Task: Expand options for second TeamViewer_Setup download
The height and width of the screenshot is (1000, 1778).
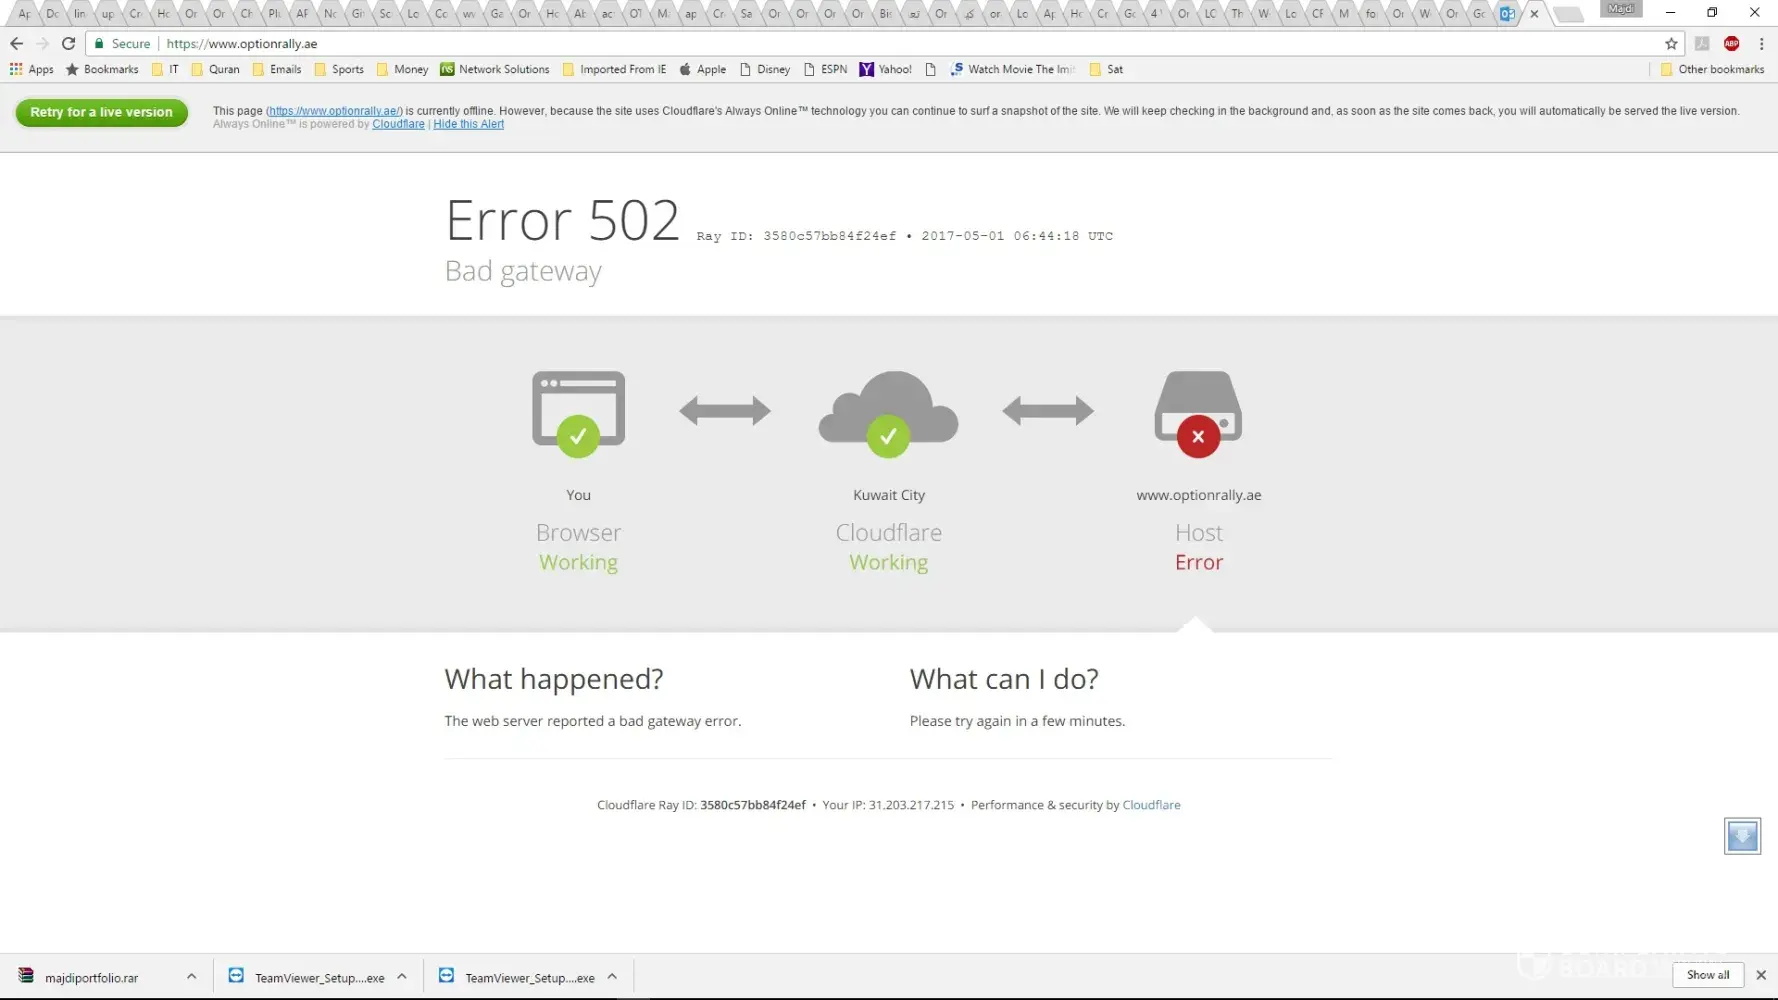Action: (612, 977)
